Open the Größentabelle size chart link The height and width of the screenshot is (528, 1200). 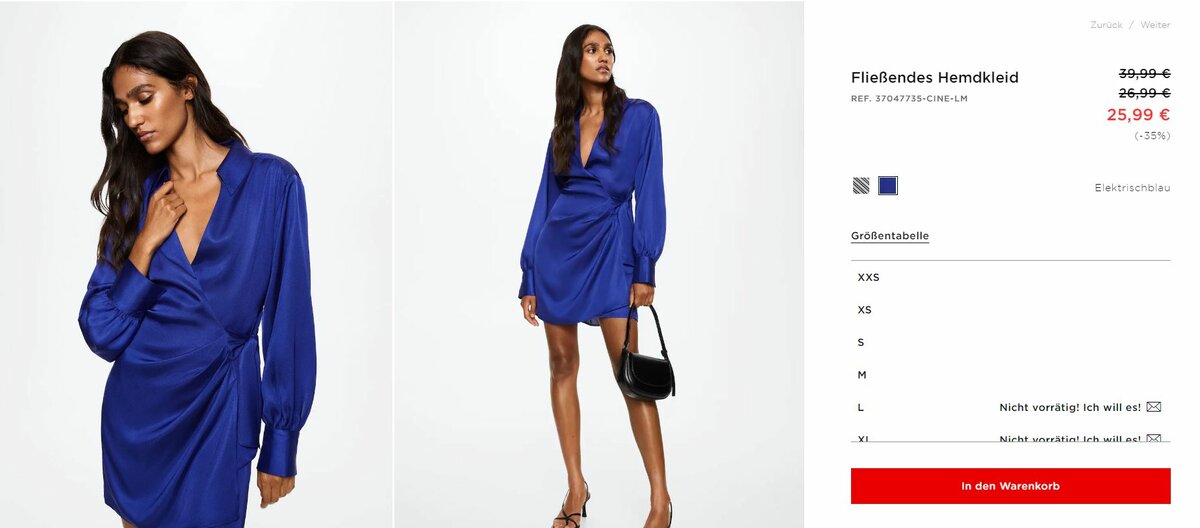(890, 236)
